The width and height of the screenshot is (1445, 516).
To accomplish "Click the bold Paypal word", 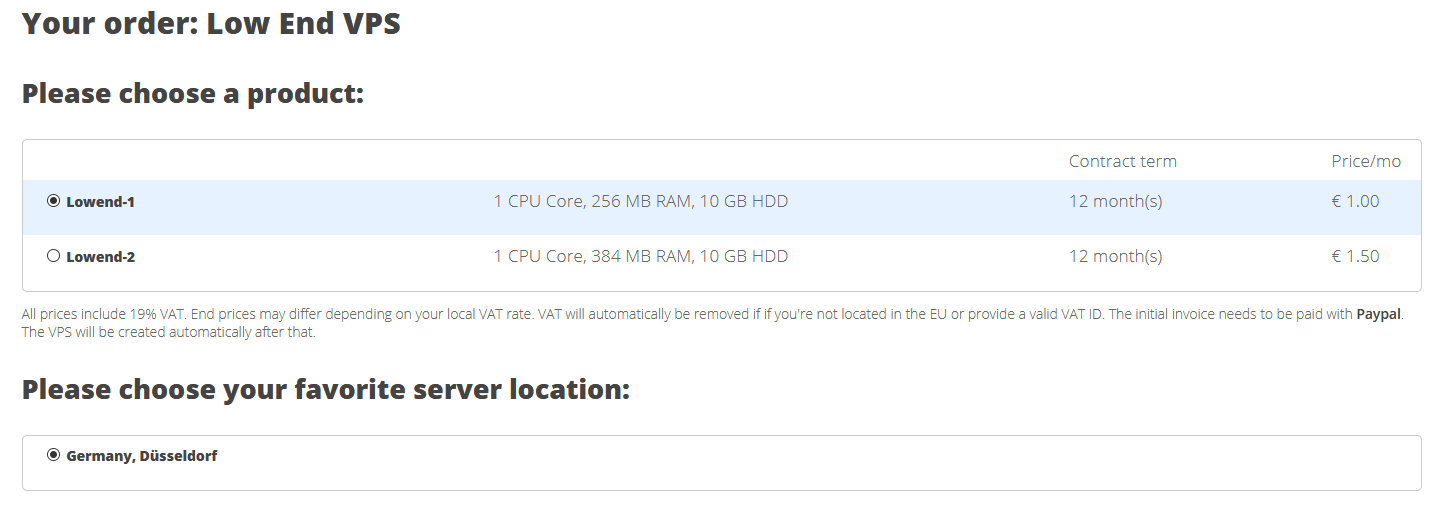I will [1379, 314].
